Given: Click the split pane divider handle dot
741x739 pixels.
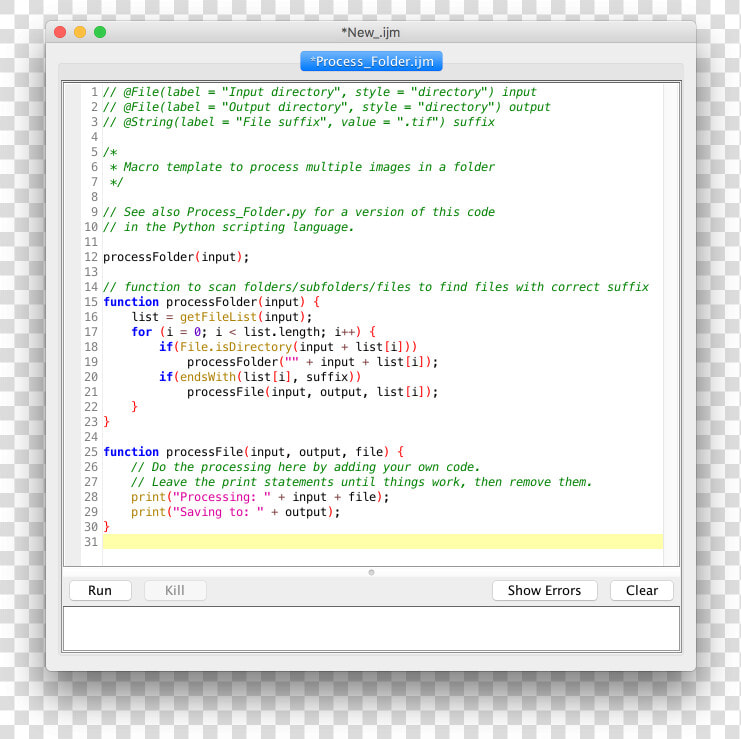Looking at the screenshot, I should [x=371, y=572].
